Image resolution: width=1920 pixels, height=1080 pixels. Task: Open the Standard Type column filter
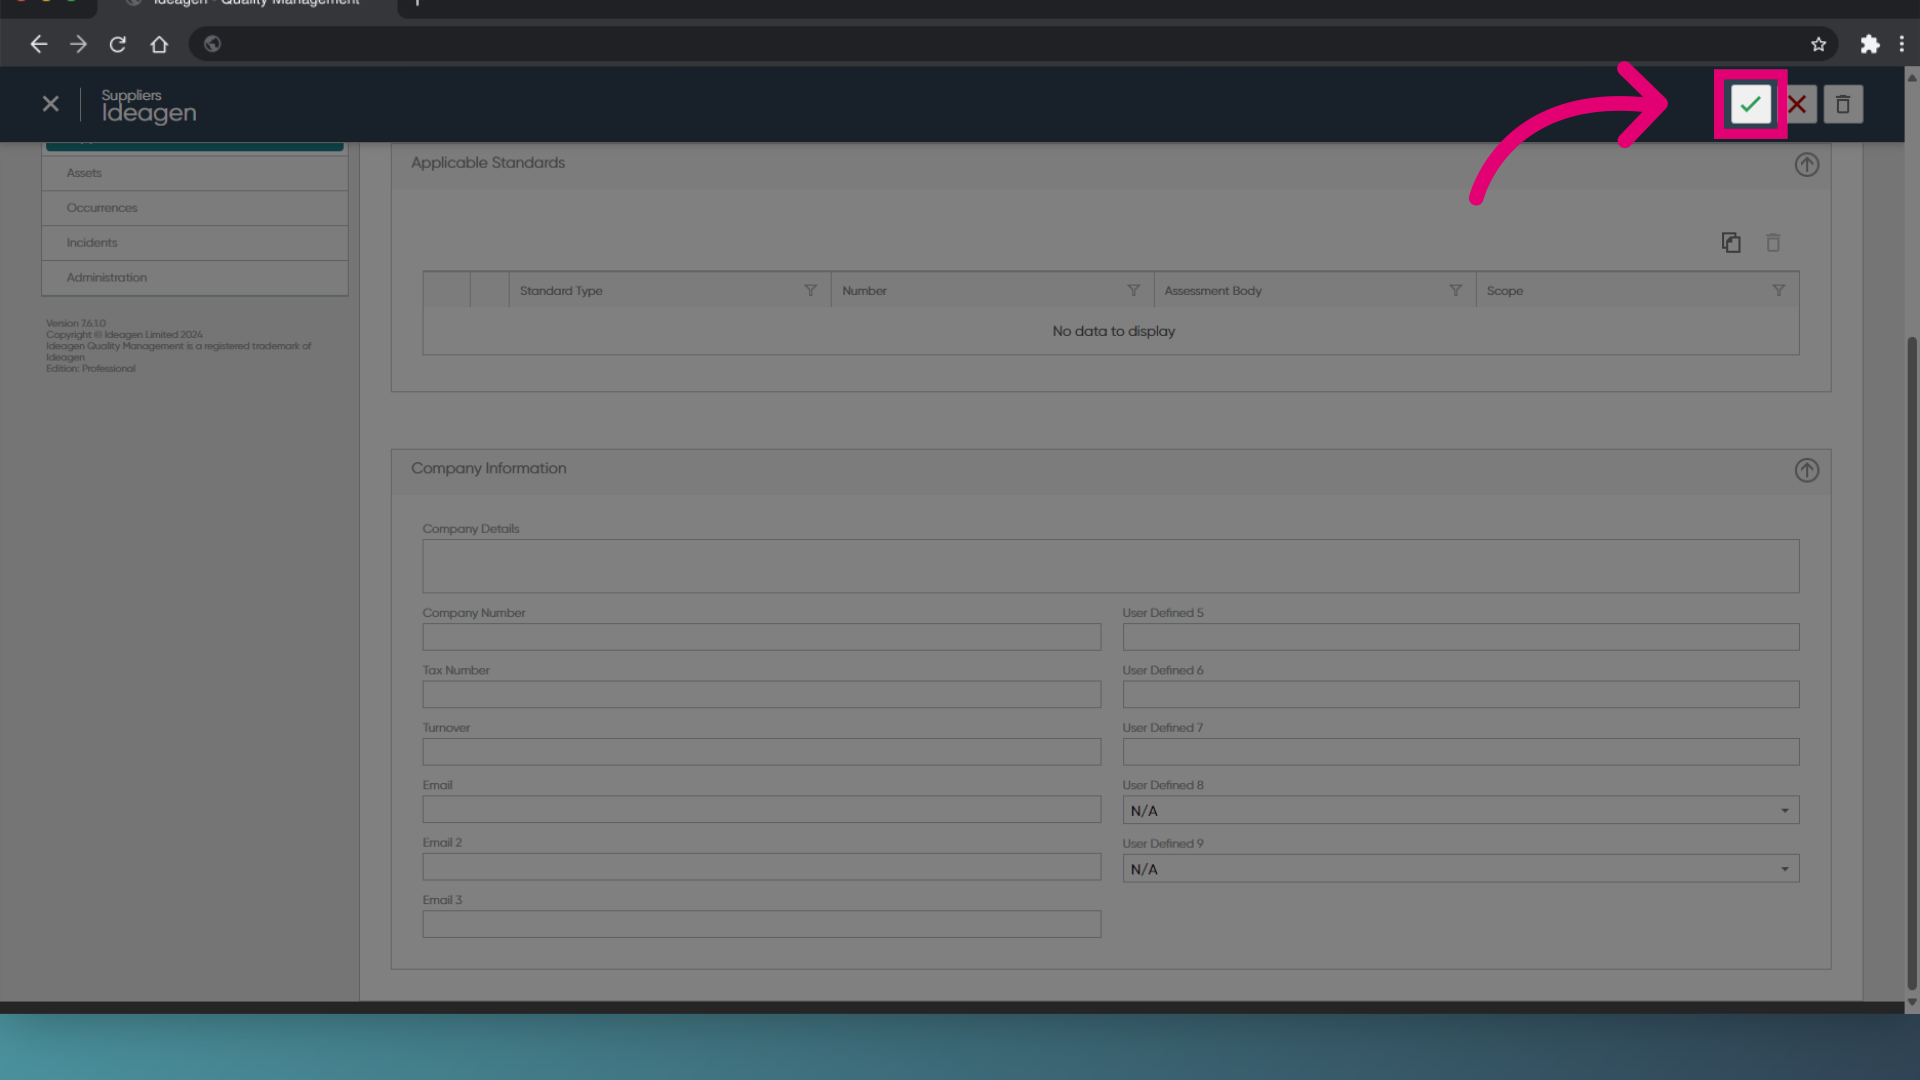pos(810,290)
